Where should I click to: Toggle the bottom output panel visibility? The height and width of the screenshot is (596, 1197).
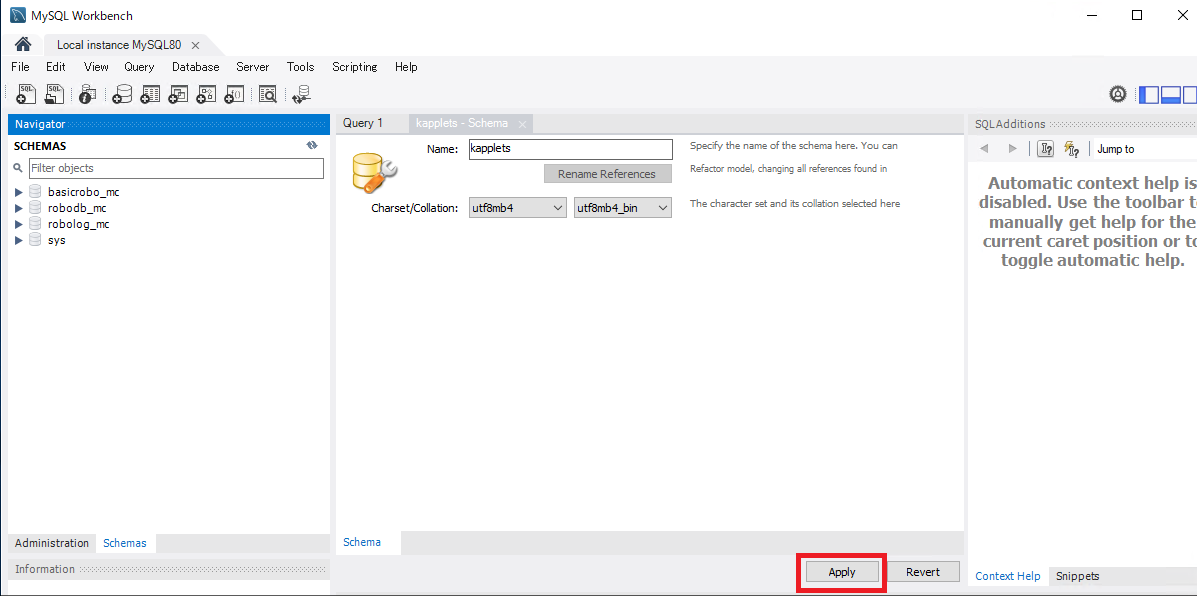pos(1170,95)
